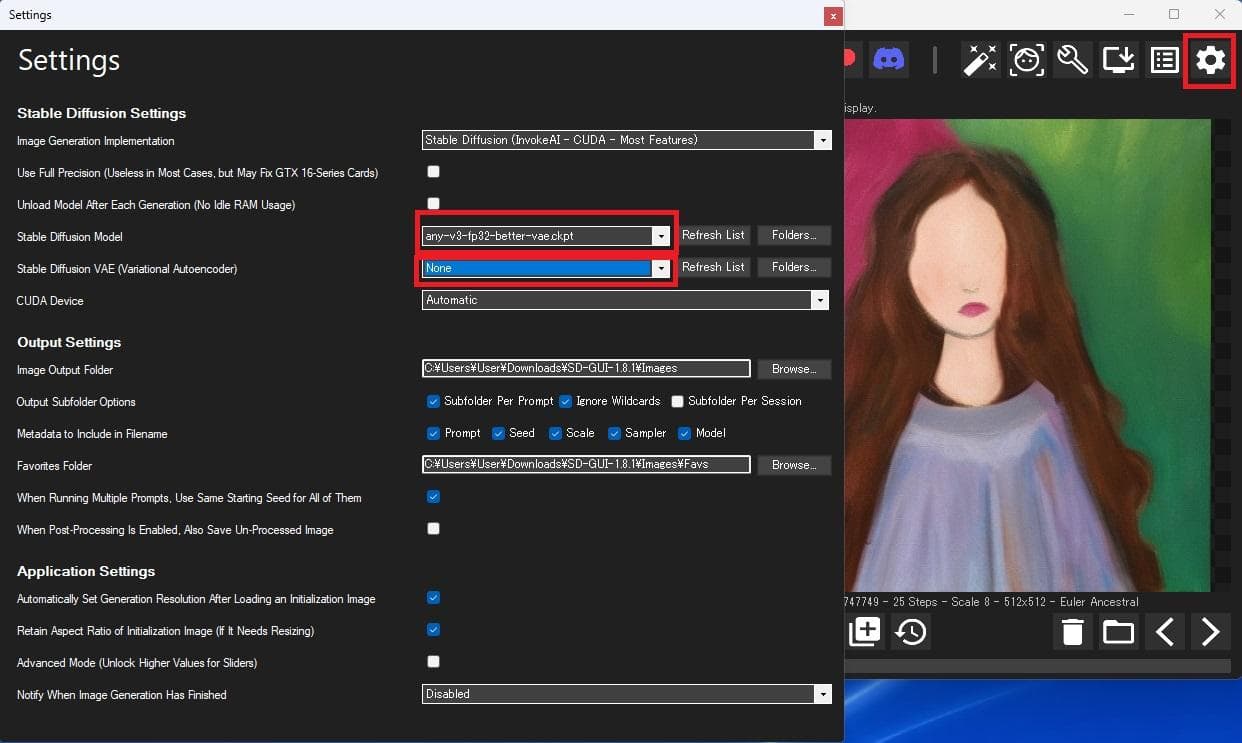Click Browse for the Favorites Folder
The width and height of the screenshot is (1242, 743).
coord(794,465)
